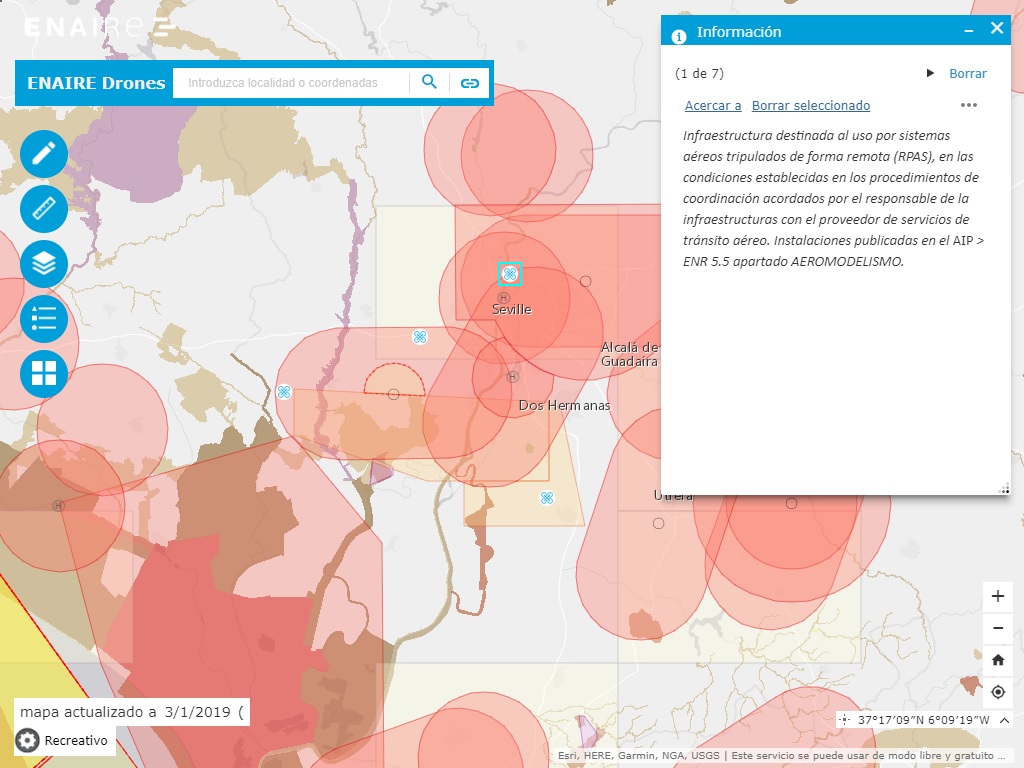Go to the default home extent
This screenshot has height=768, width=1024.
(997, 660)
